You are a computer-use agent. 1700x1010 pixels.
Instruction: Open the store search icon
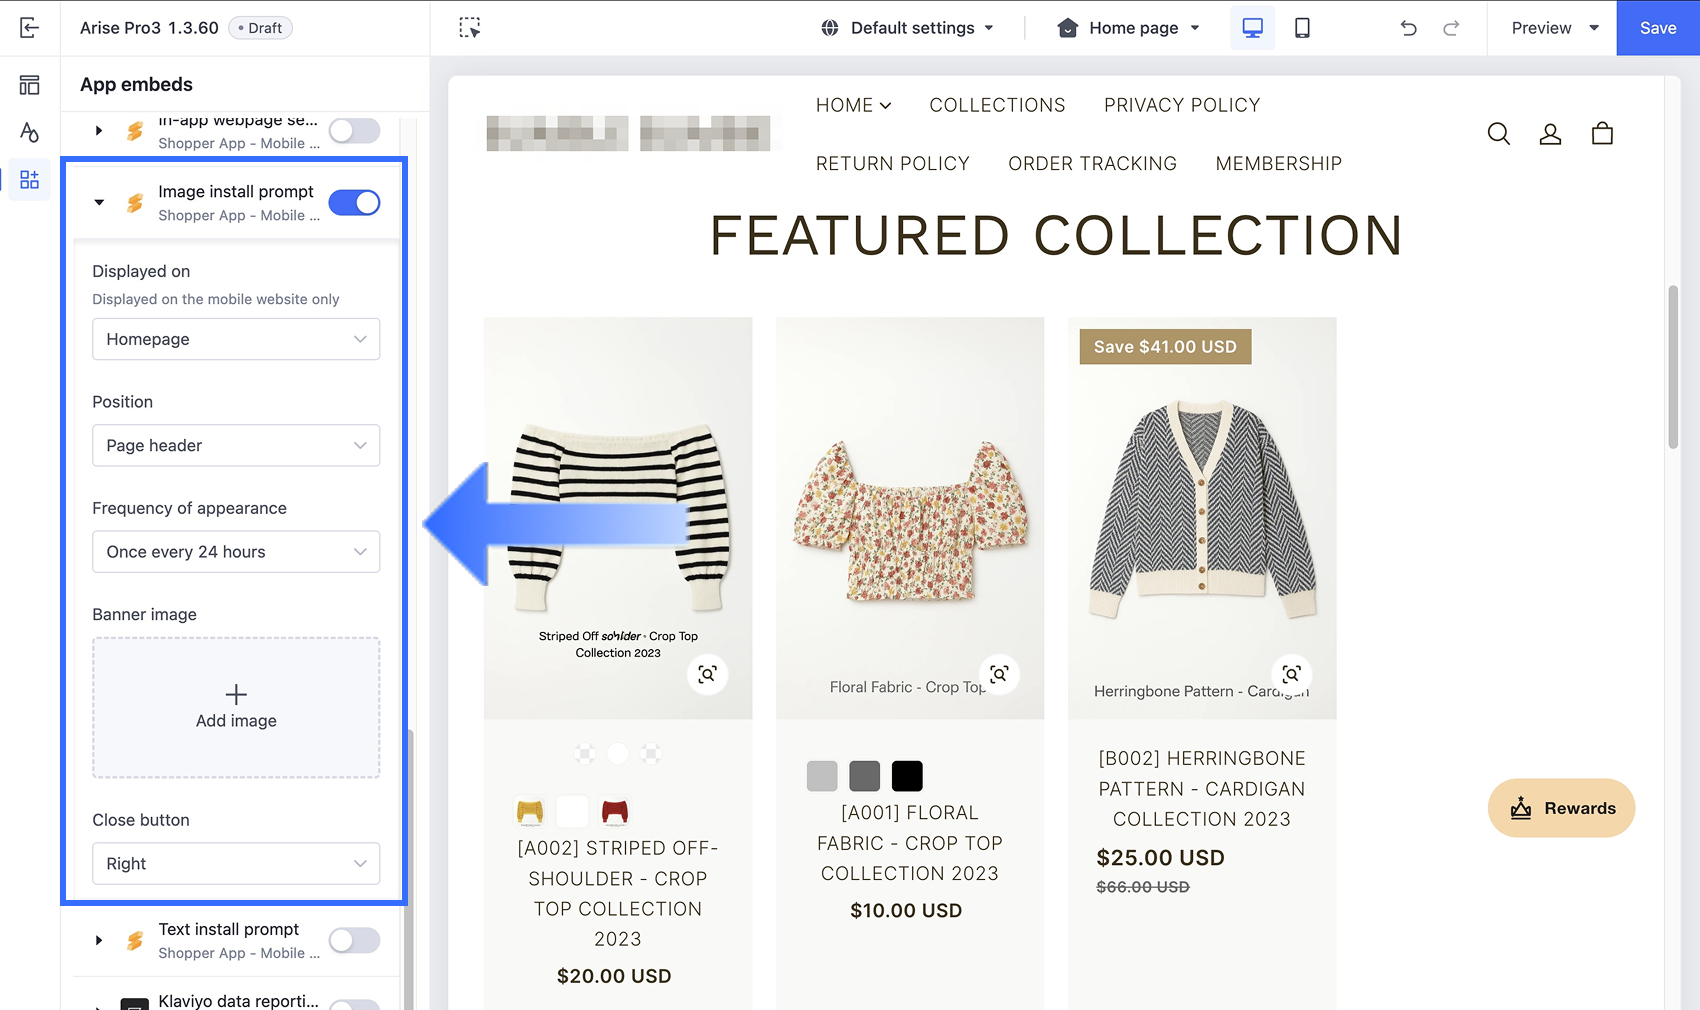(x=1498, y=134)
